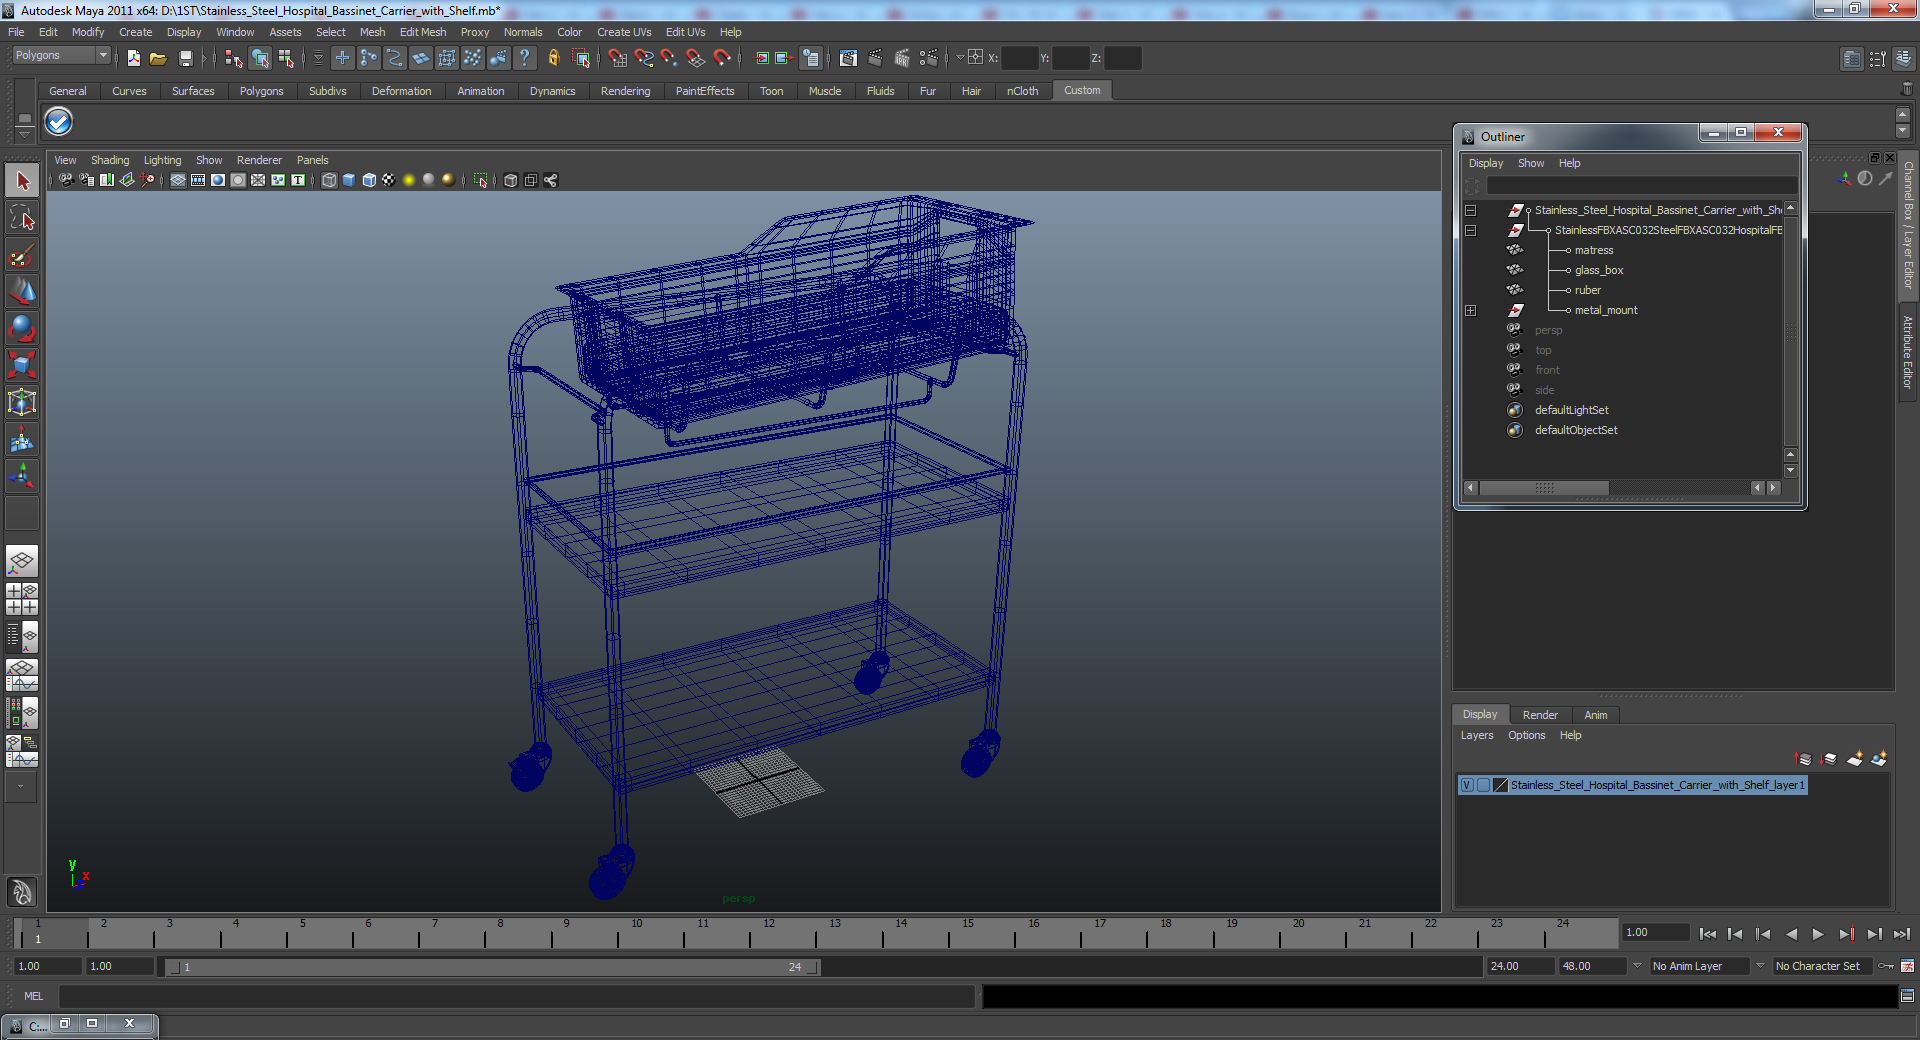Switch to the Render layer tab
This screenshot has width=1920, height=1040.
(1540, 715)
